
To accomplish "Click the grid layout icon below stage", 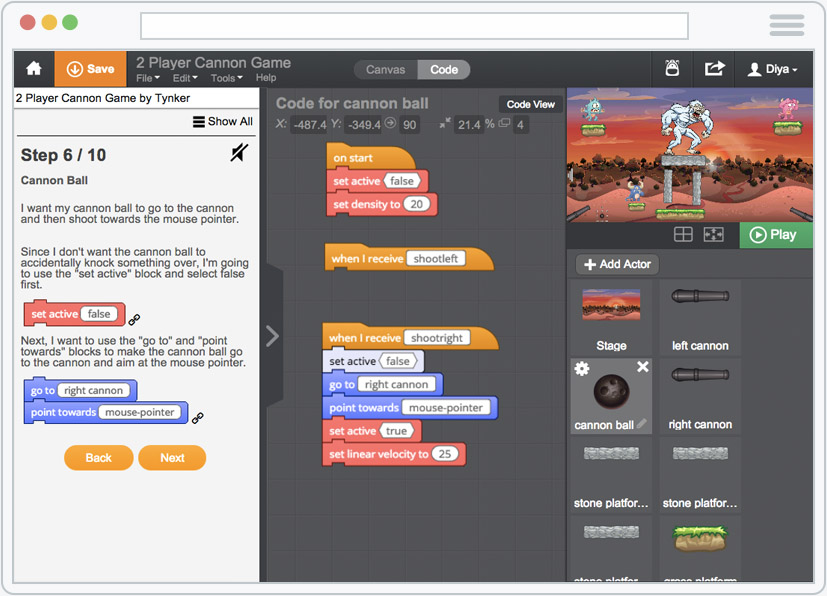I will pyautogui.click(x=683, y=235).
